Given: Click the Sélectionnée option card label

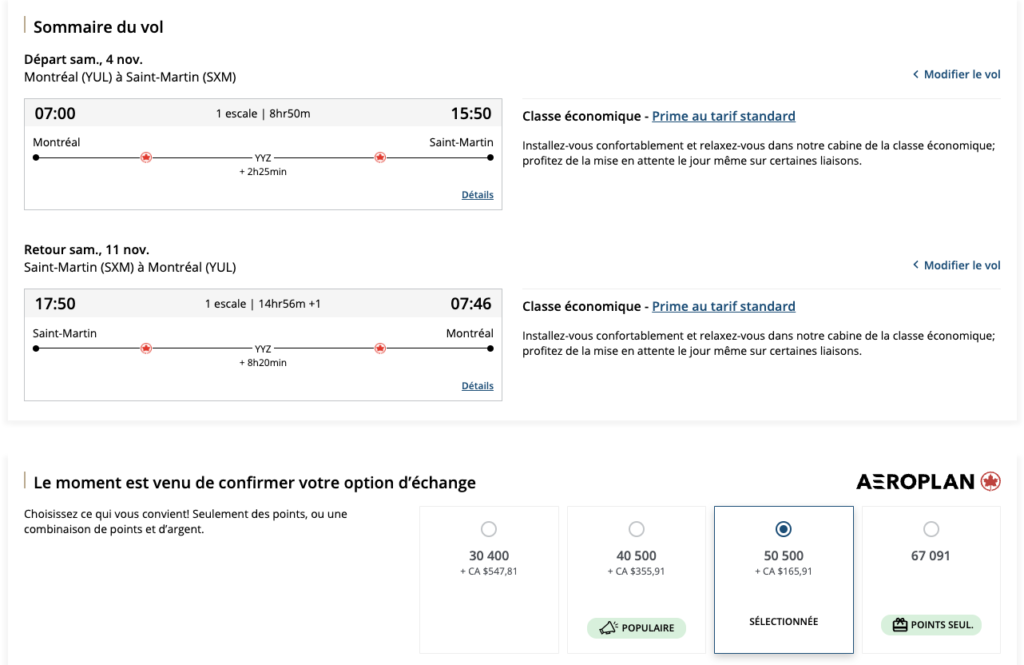Looking at the screenshot, I should (783, 621).
